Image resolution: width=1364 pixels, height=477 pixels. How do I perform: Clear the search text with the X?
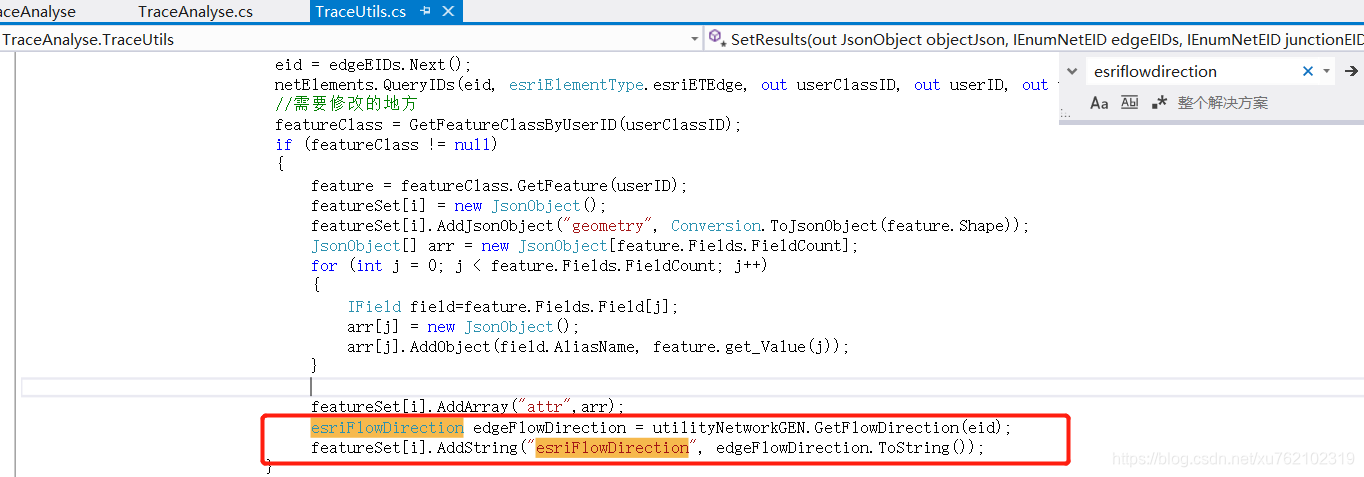pyautogui.click(x=1308, y=71)
